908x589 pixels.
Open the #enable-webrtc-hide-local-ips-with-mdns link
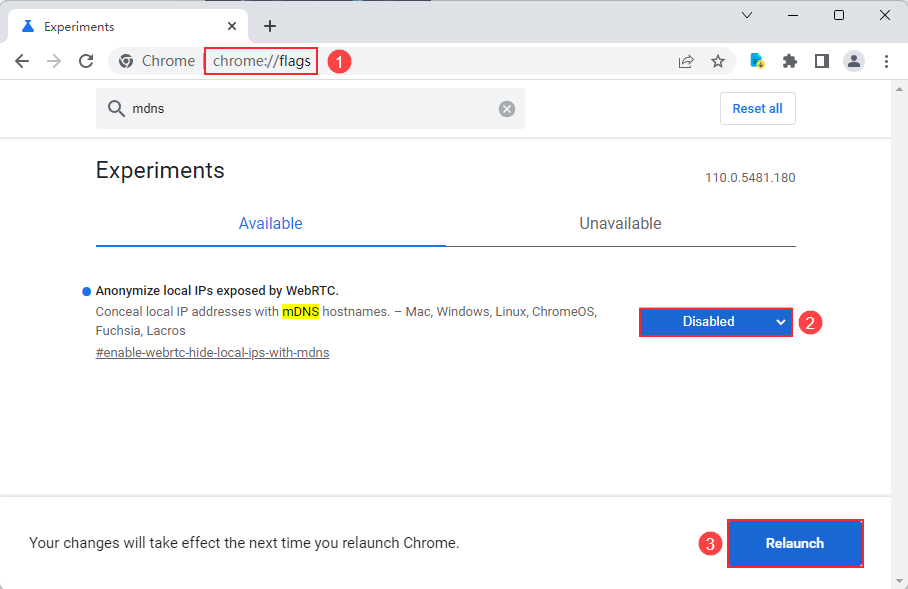click(x=213, y=353)
